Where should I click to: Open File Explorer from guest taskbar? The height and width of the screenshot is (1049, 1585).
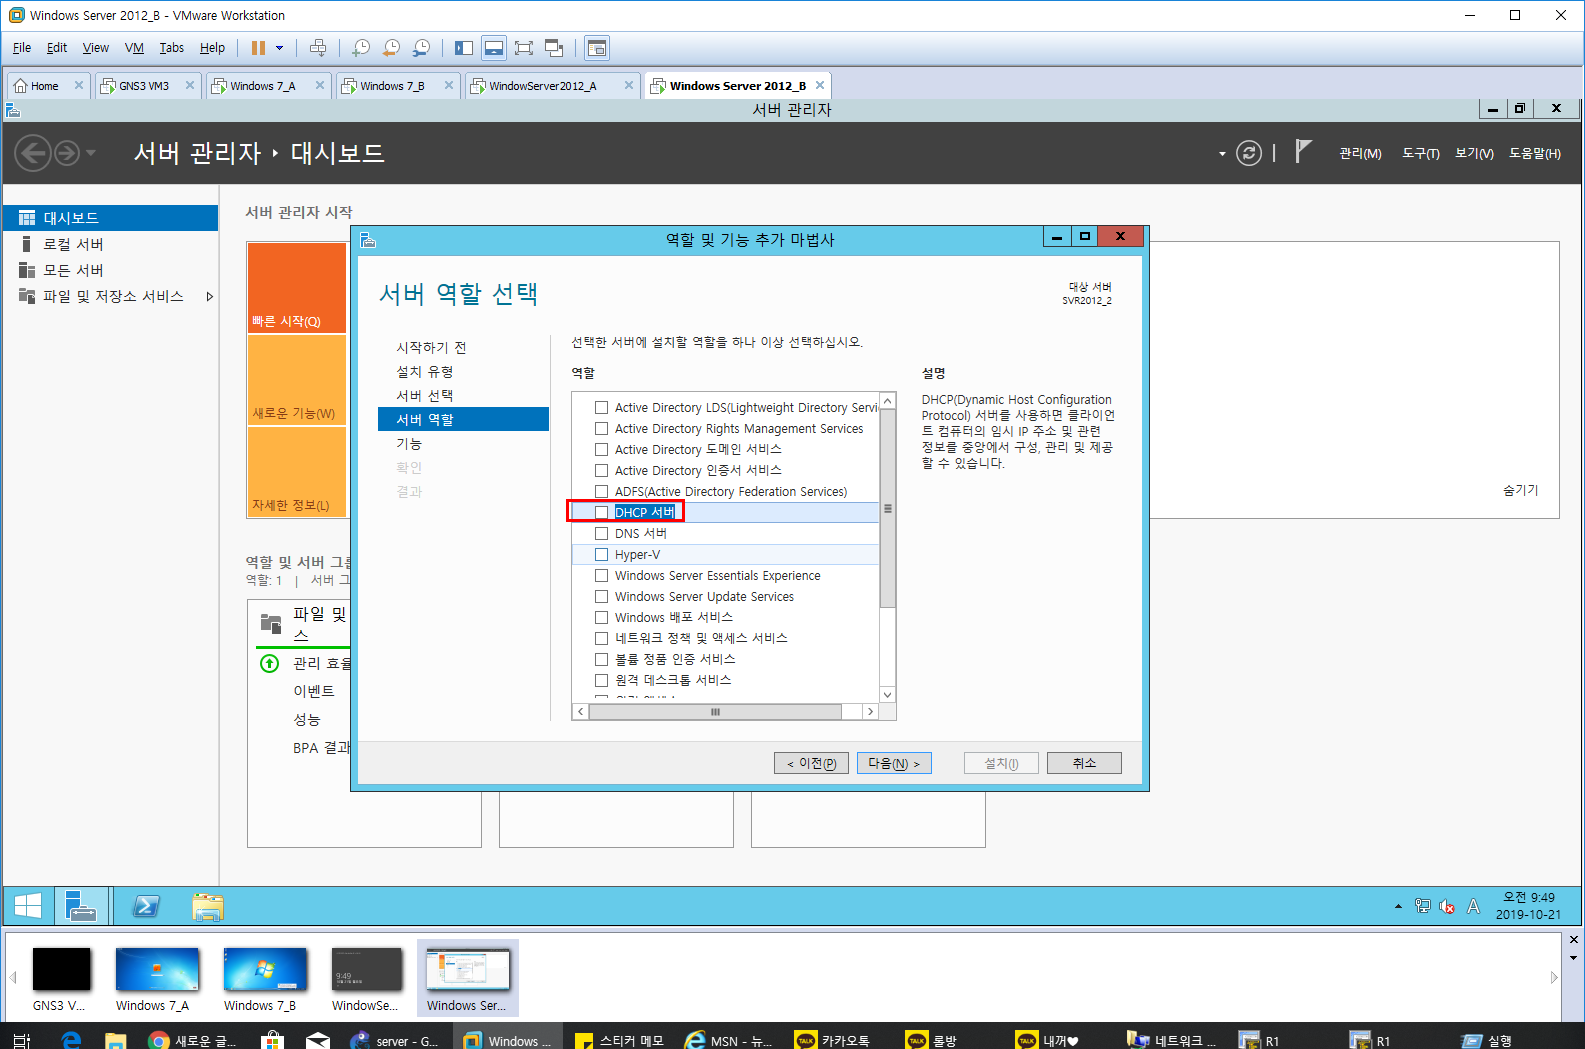[207, 906]
